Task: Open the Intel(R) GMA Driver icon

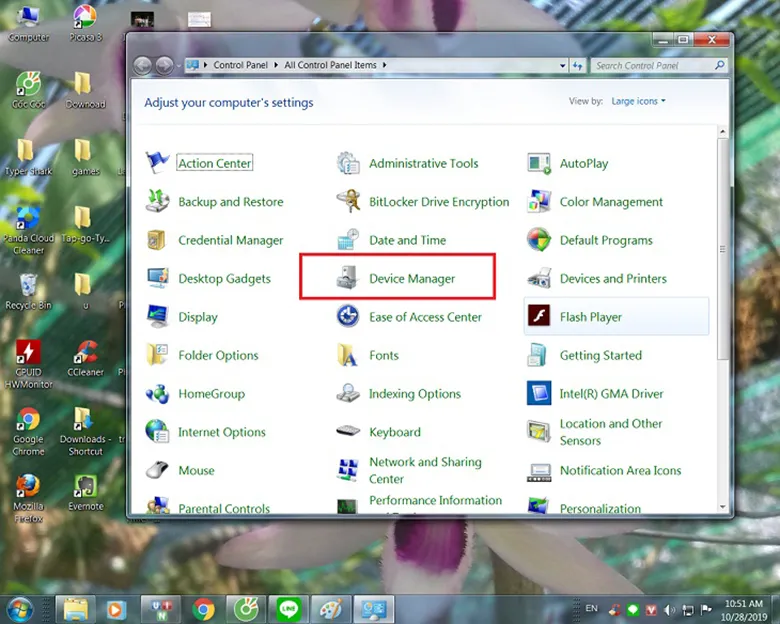Action: point(539,394)
